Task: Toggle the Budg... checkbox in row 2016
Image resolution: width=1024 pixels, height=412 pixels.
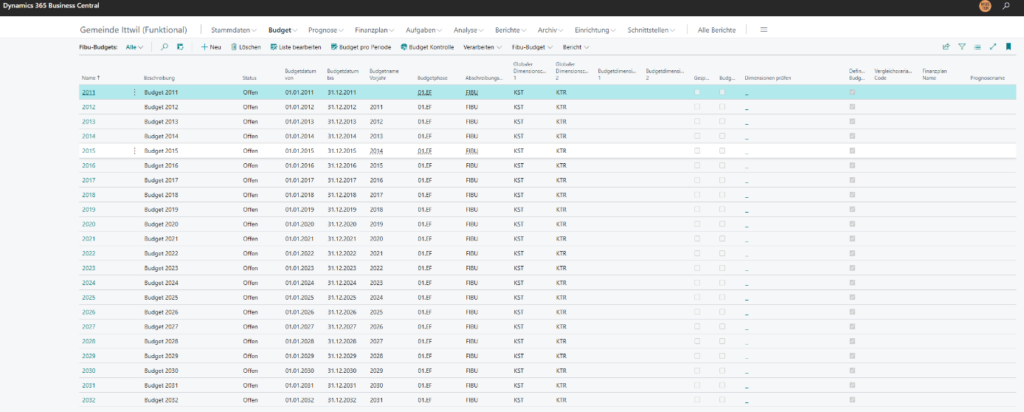Action: coord(722,166)
